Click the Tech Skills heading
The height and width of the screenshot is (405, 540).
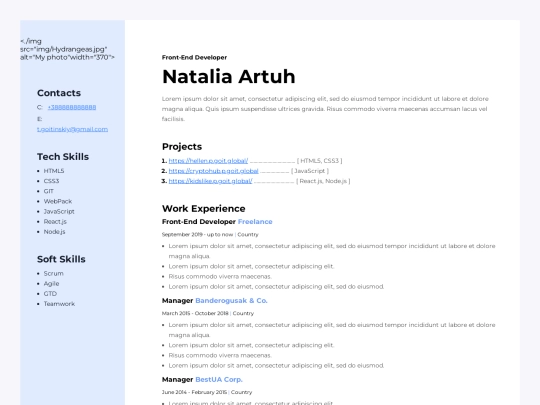pos(63,157)
